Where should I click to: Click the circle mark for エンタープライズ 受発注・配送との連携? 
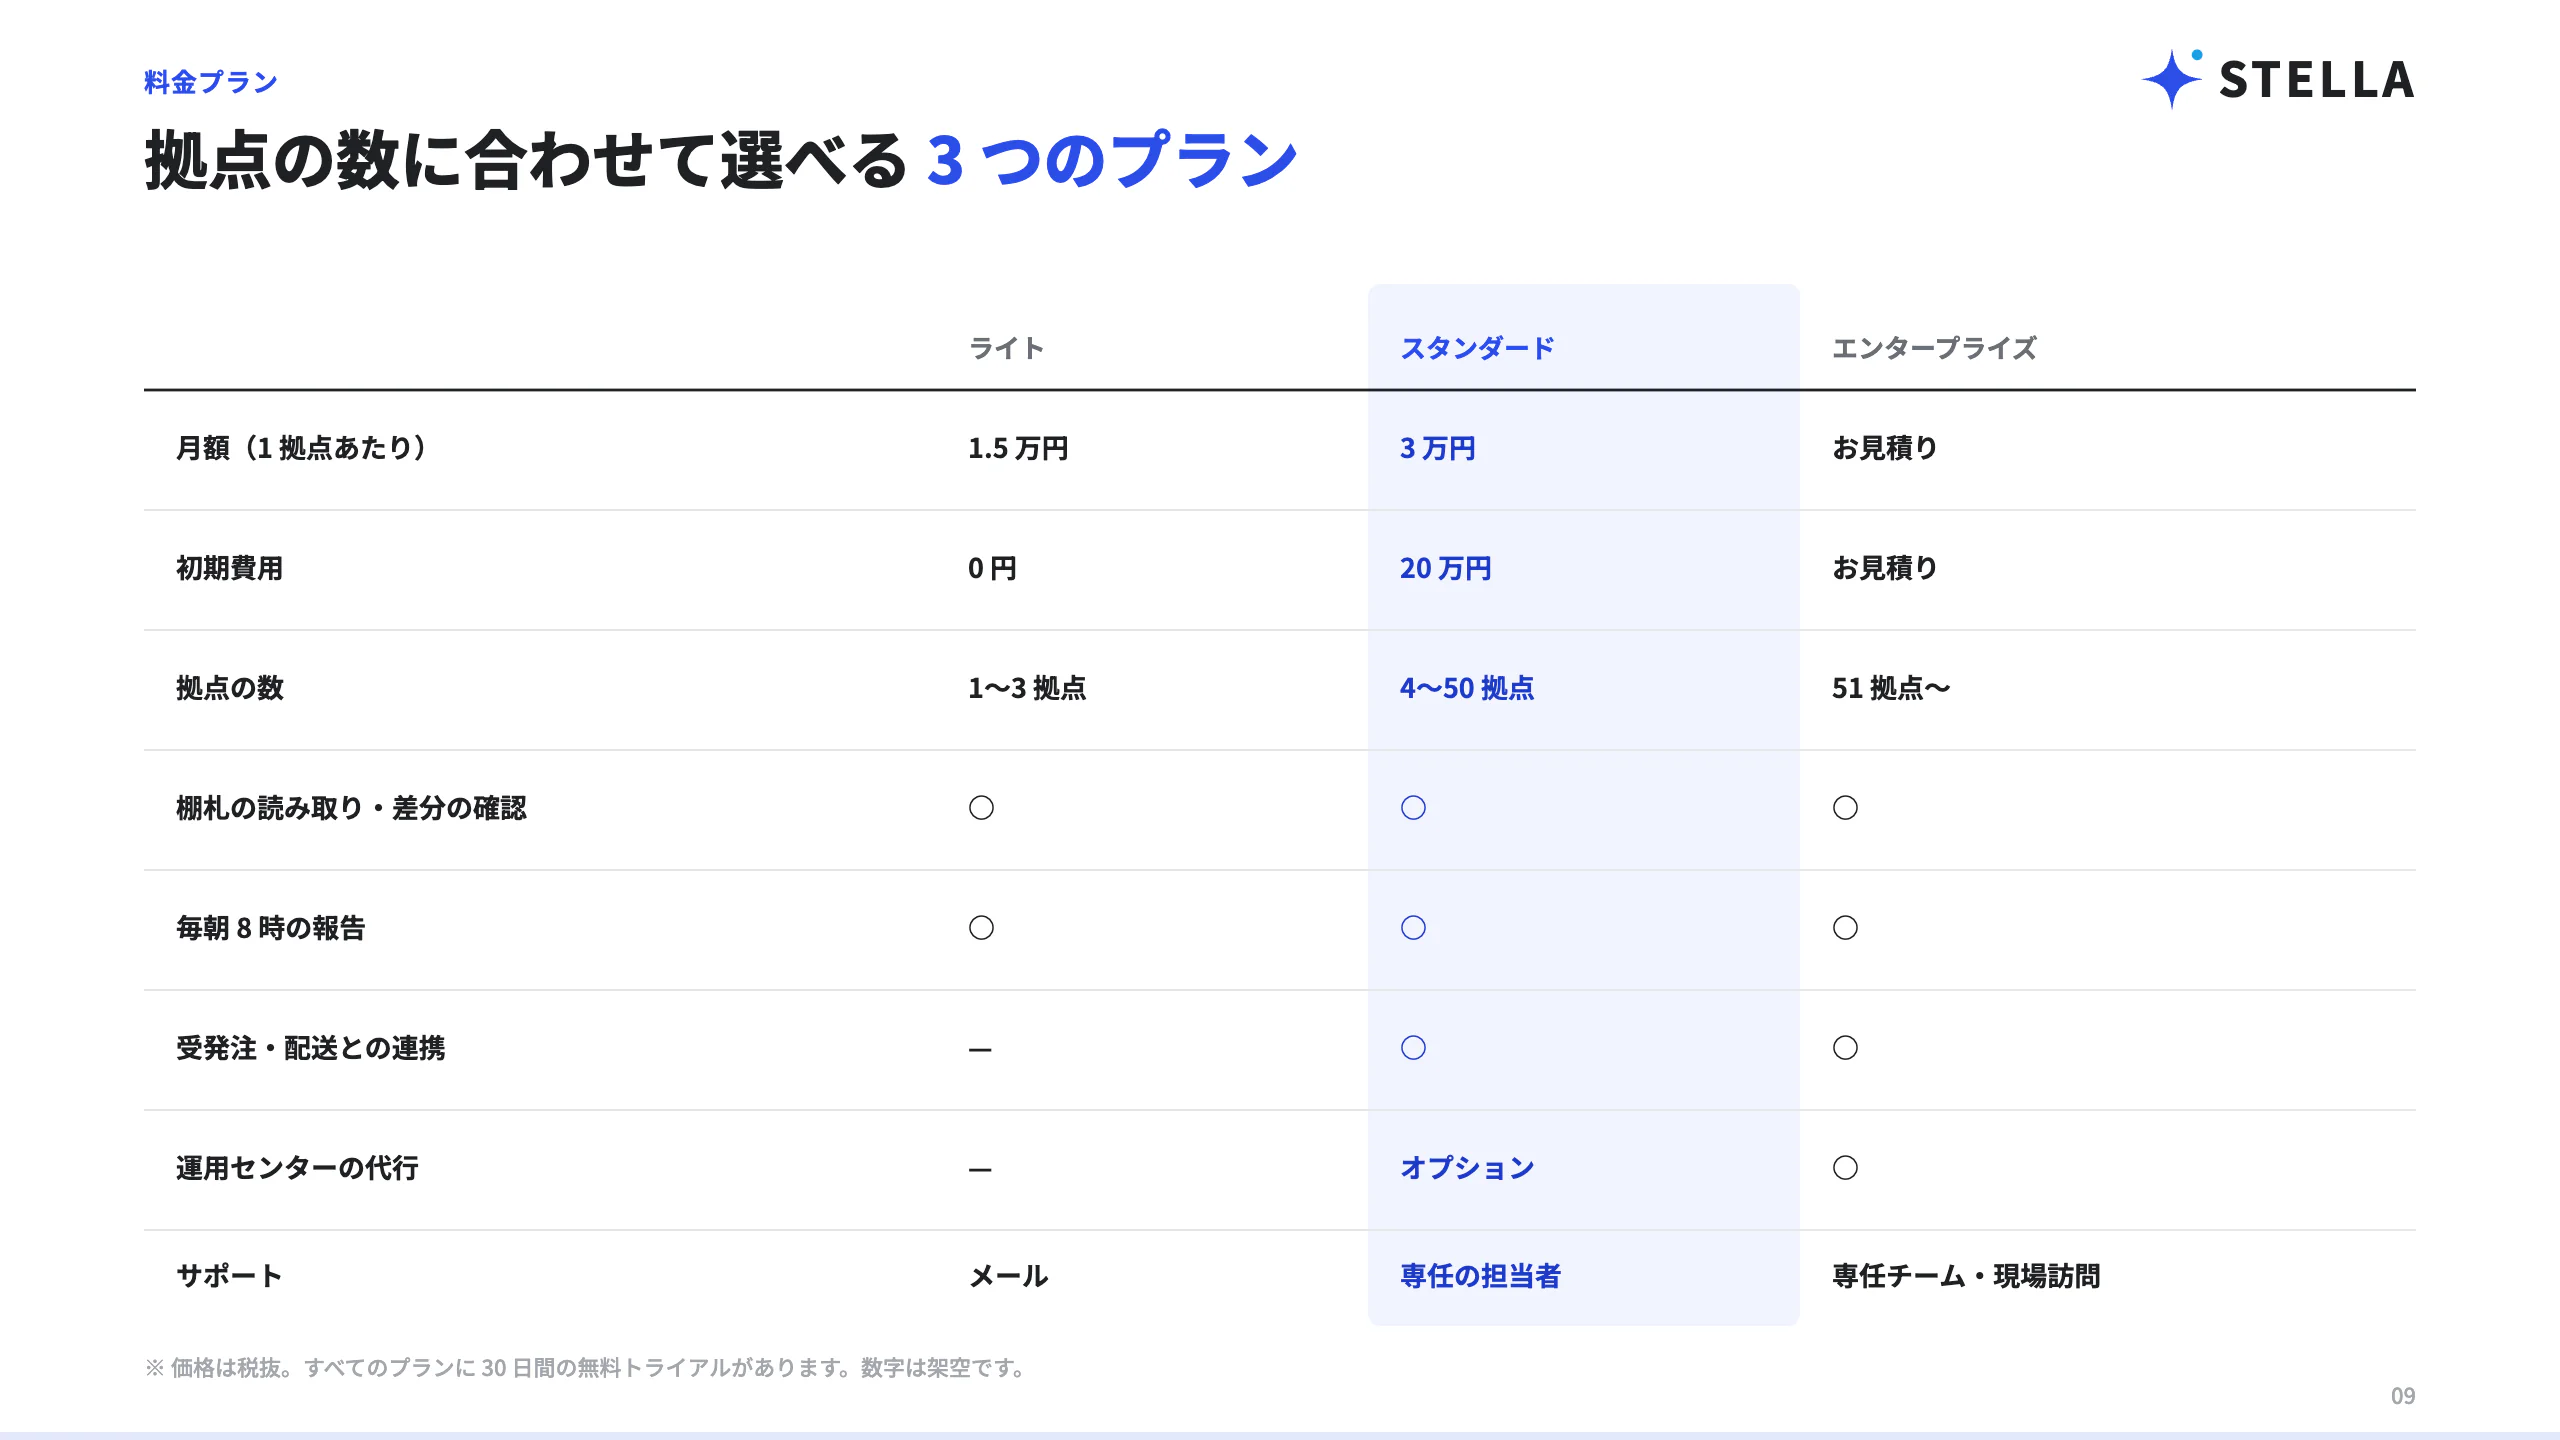tap(1845, 1048)
